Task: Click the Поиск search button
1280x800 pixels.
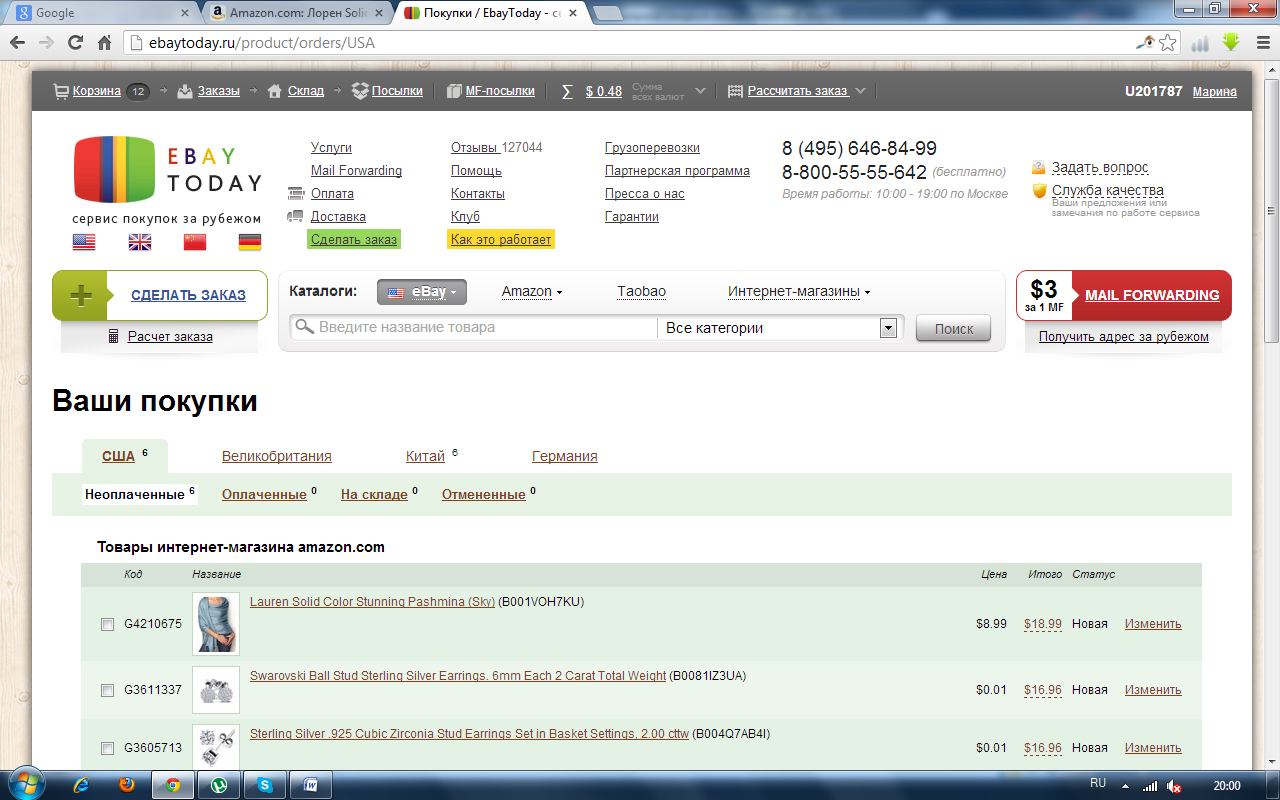Action: point(953,328)
